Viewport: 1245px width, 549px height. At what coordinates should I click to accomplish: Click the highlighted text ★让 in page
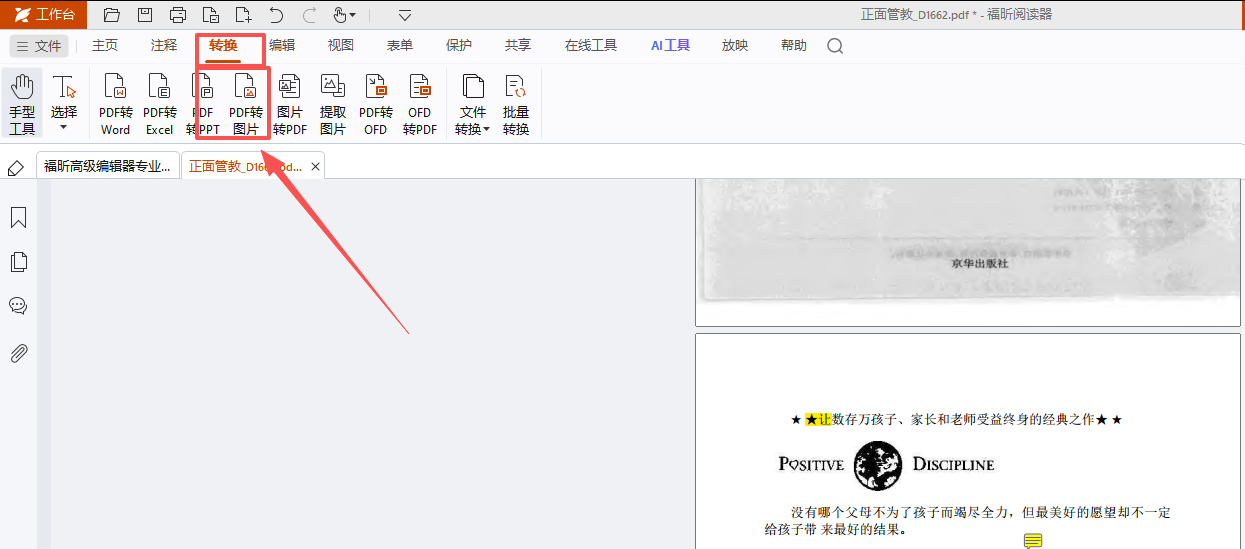(x=818, y=420)
